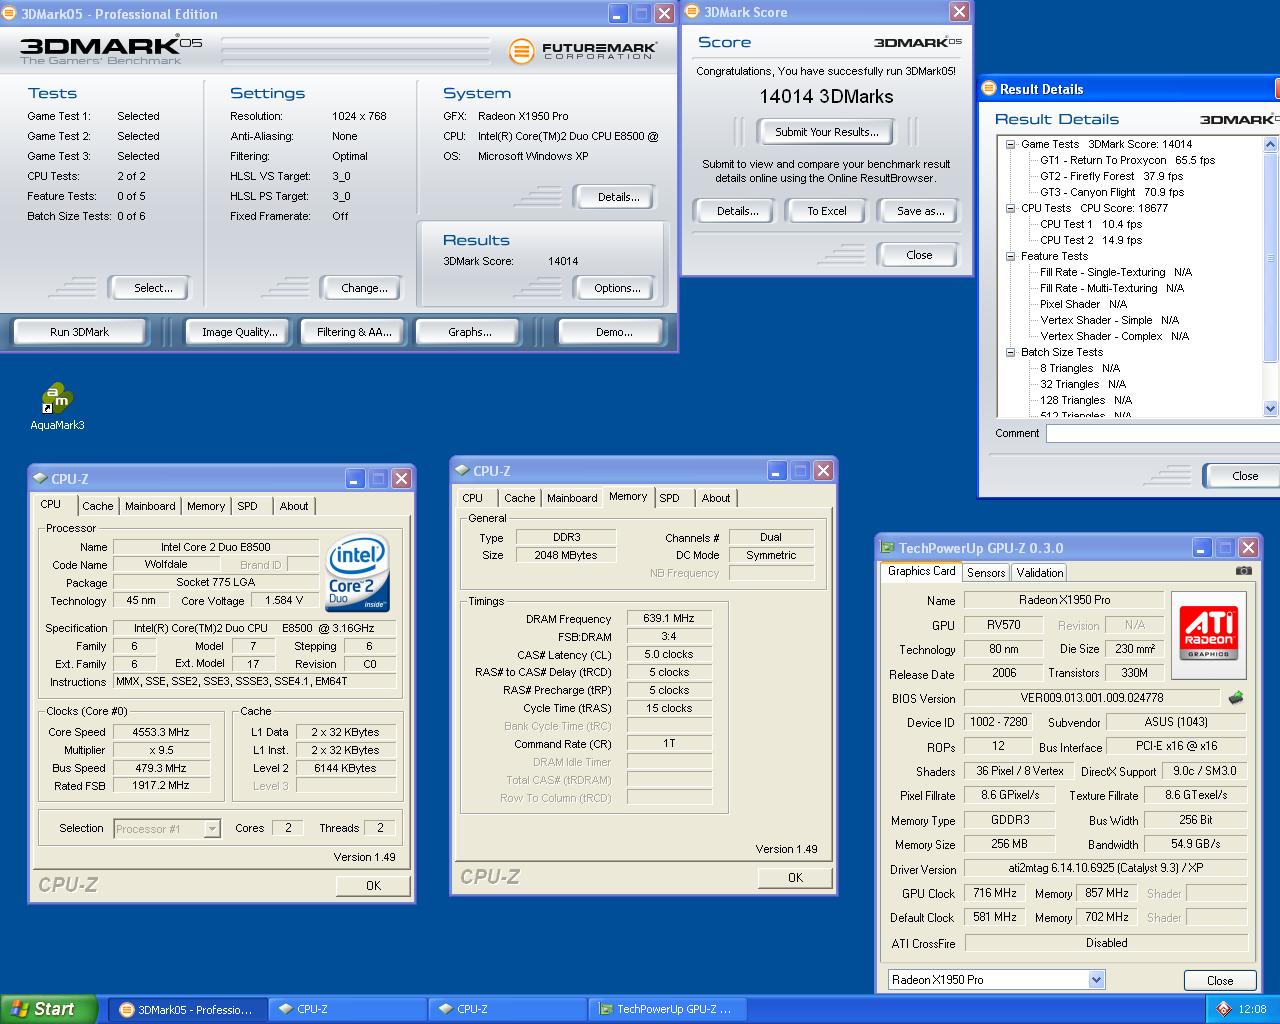
Task: Open the AquaMark3 desktop shortcut
Action: click(x=57, y=406)
